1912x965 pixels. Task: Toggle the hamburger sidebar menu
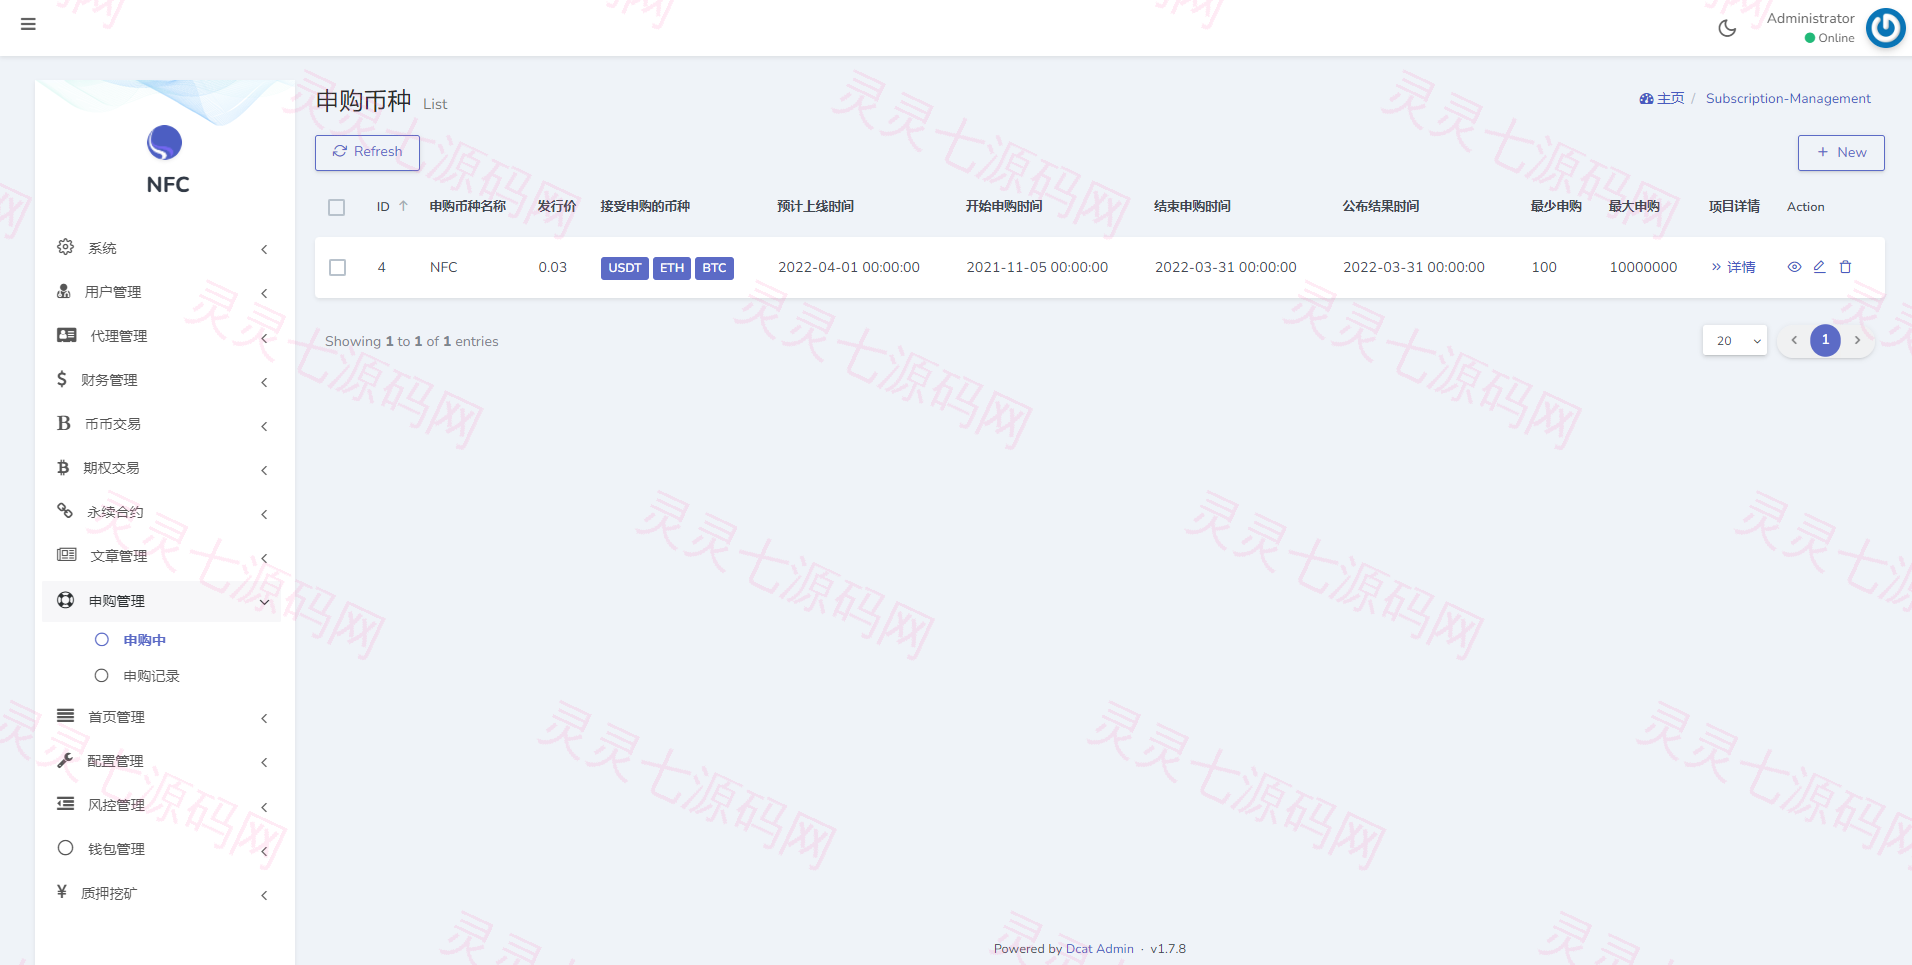(x=28, y=24)
